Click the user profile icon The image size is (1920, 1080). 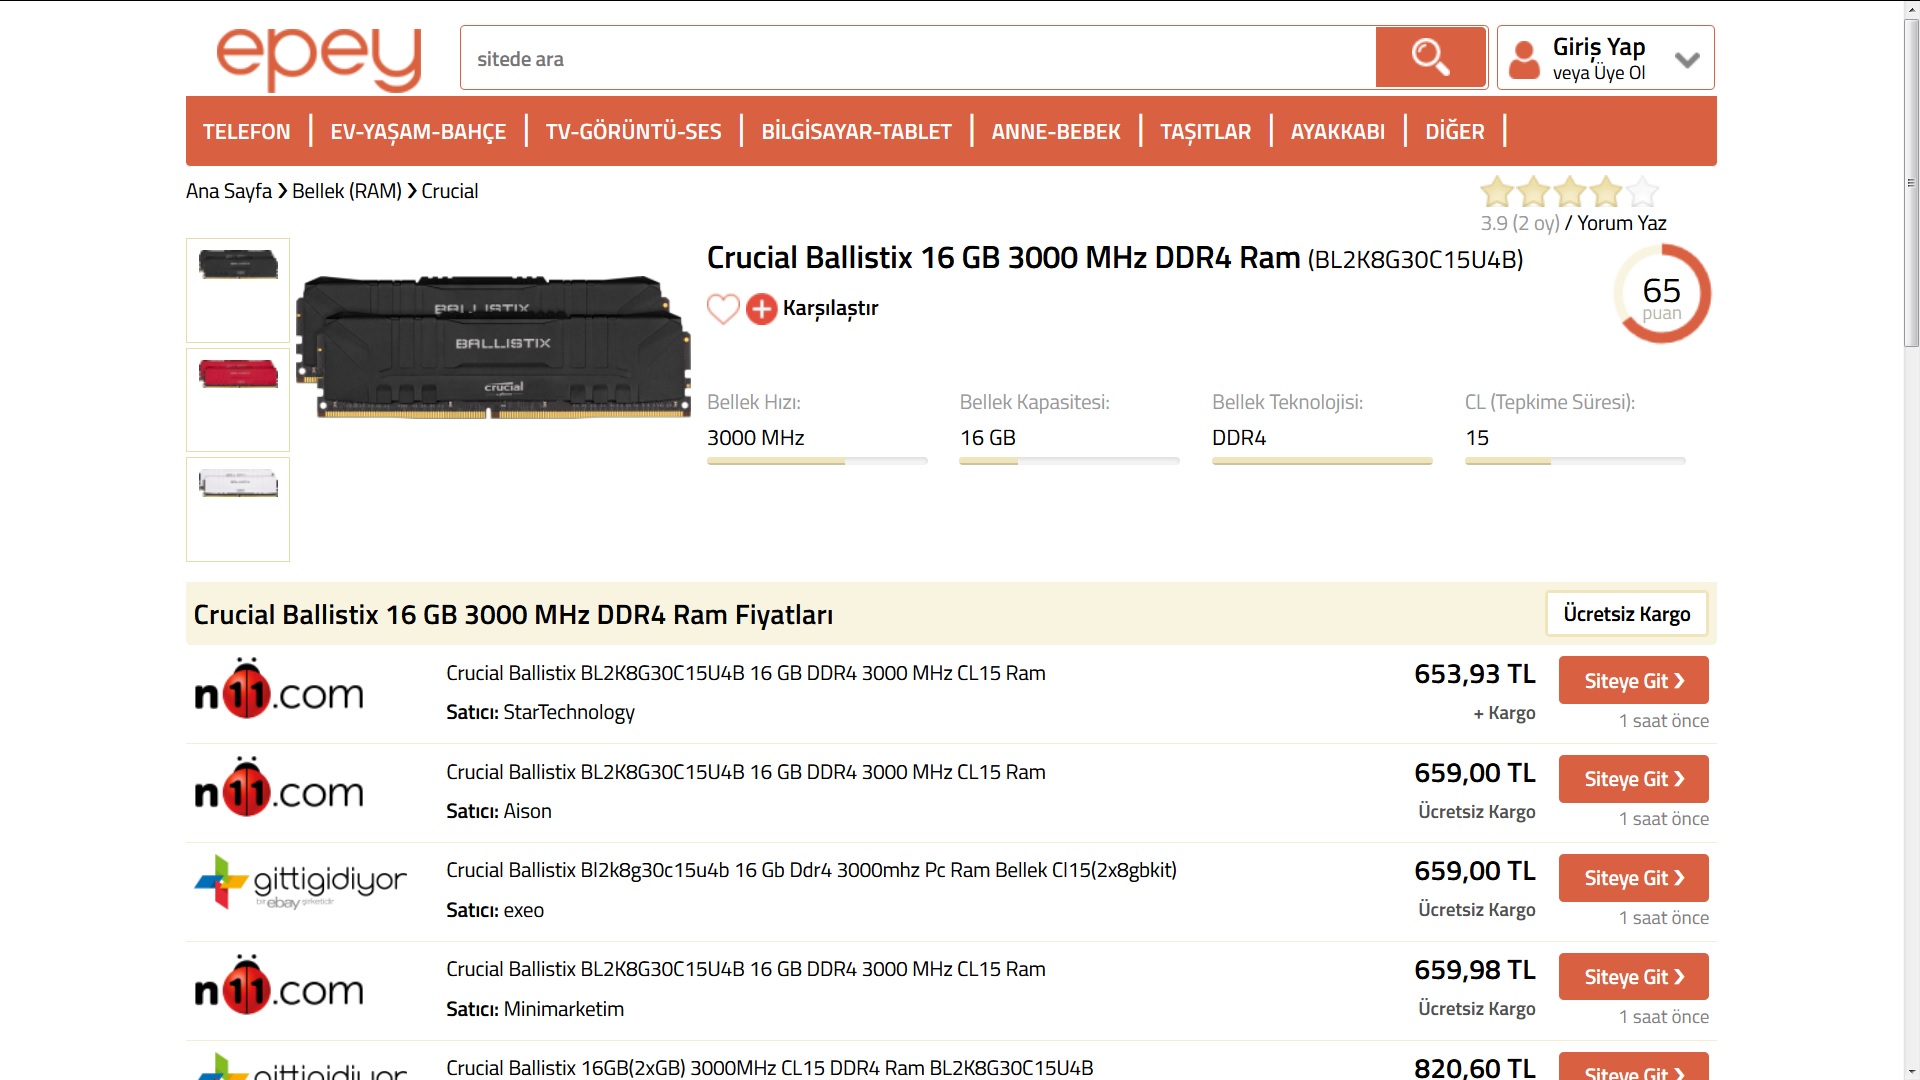[x=1524, y=59]
